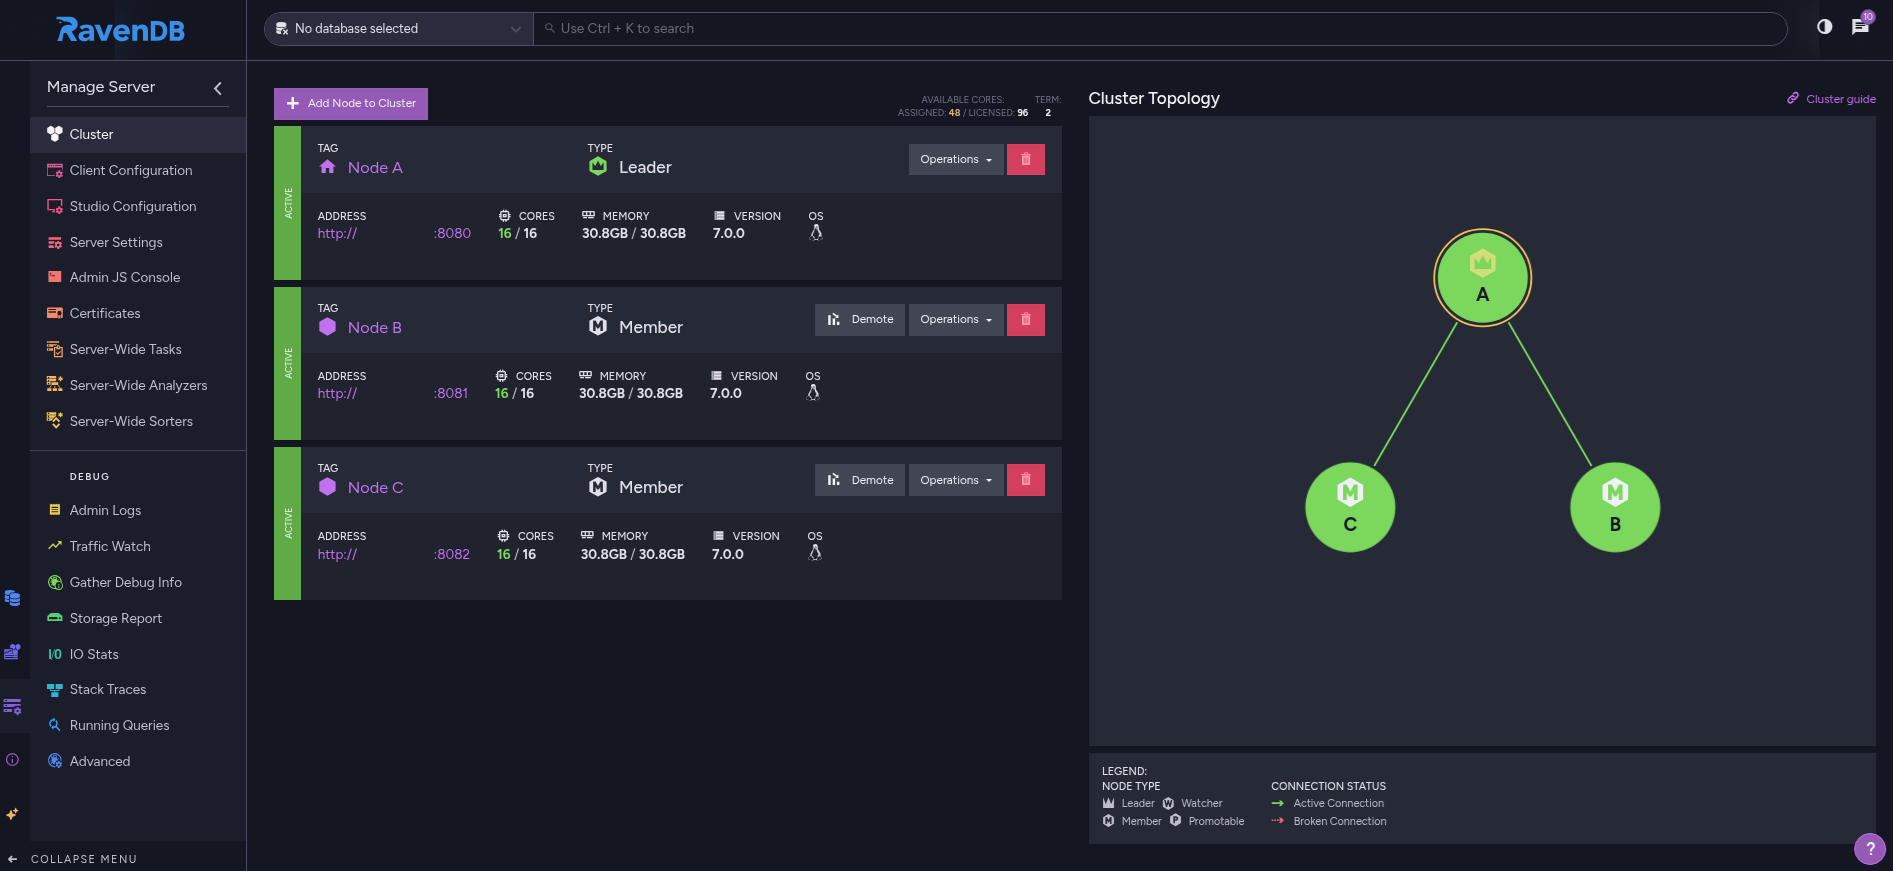This screenshot has height=871, width=1893.
Task: Click the Node C hexagon tag icon
Action: tap(327, 487)
